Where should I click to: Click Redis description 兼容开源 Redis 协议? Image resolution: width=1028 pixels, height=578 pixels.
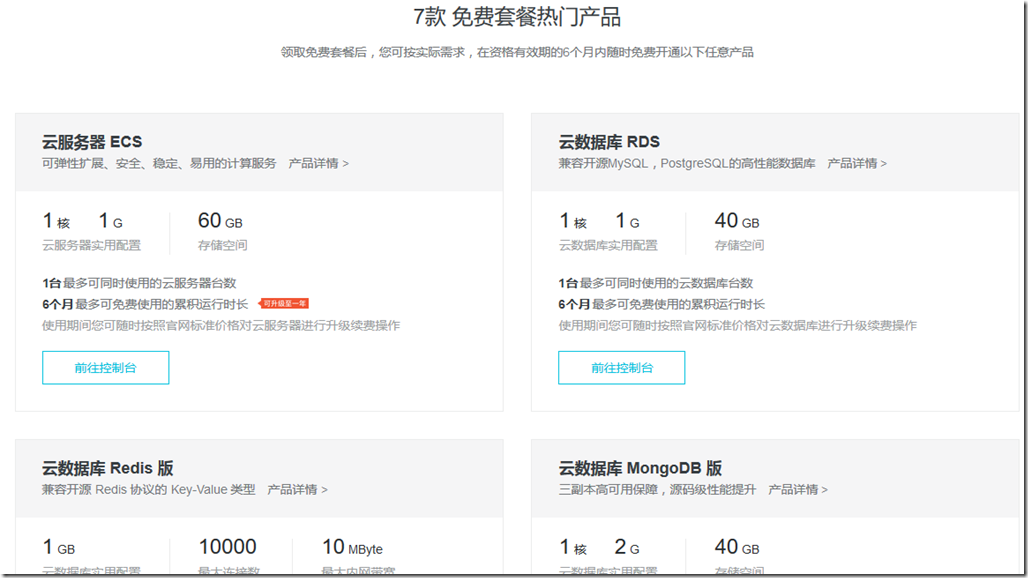(x=148, y=490)
